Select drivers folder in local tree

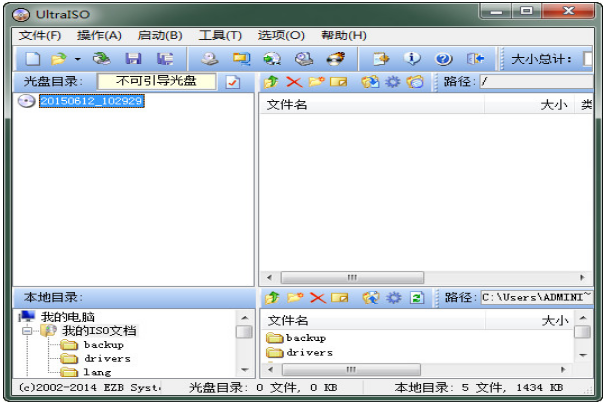click(x=107, y=358)
